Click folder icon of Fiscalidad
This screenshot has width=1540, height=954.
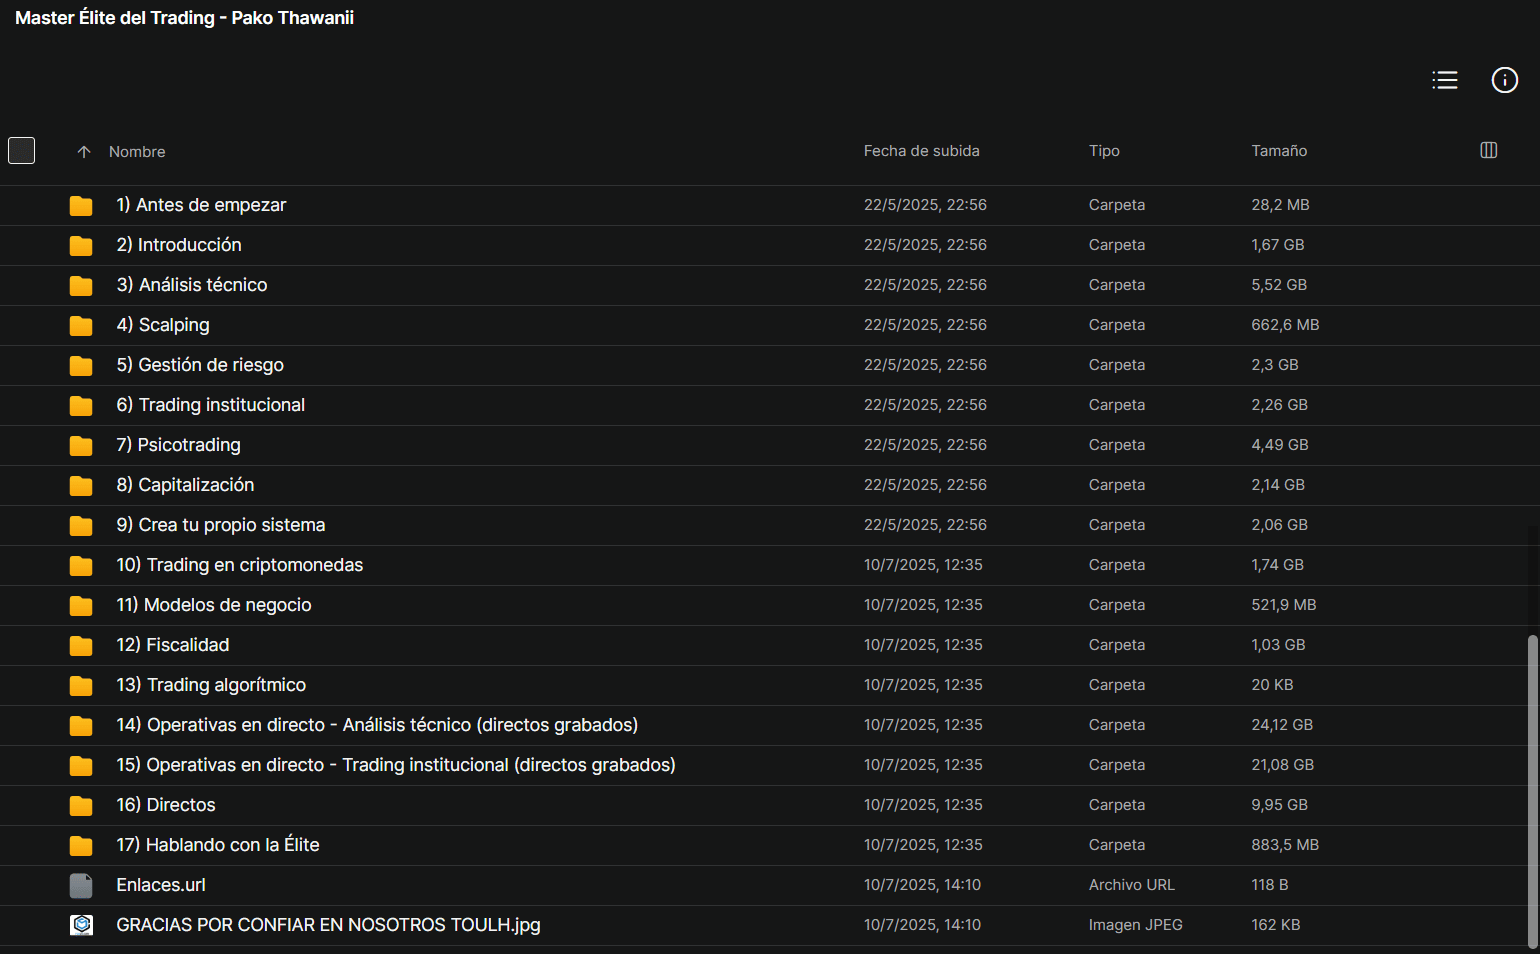(x=81, y=646)
